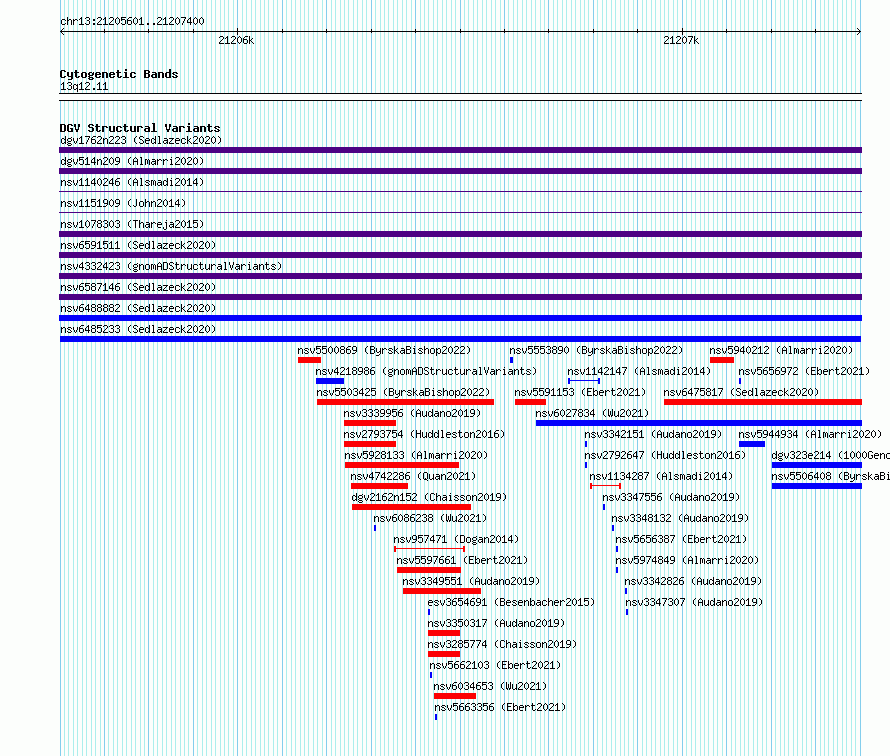Select dgv2162n152 (Chaisson2019) label
The image size is (890, 756).
coord(429,497)
